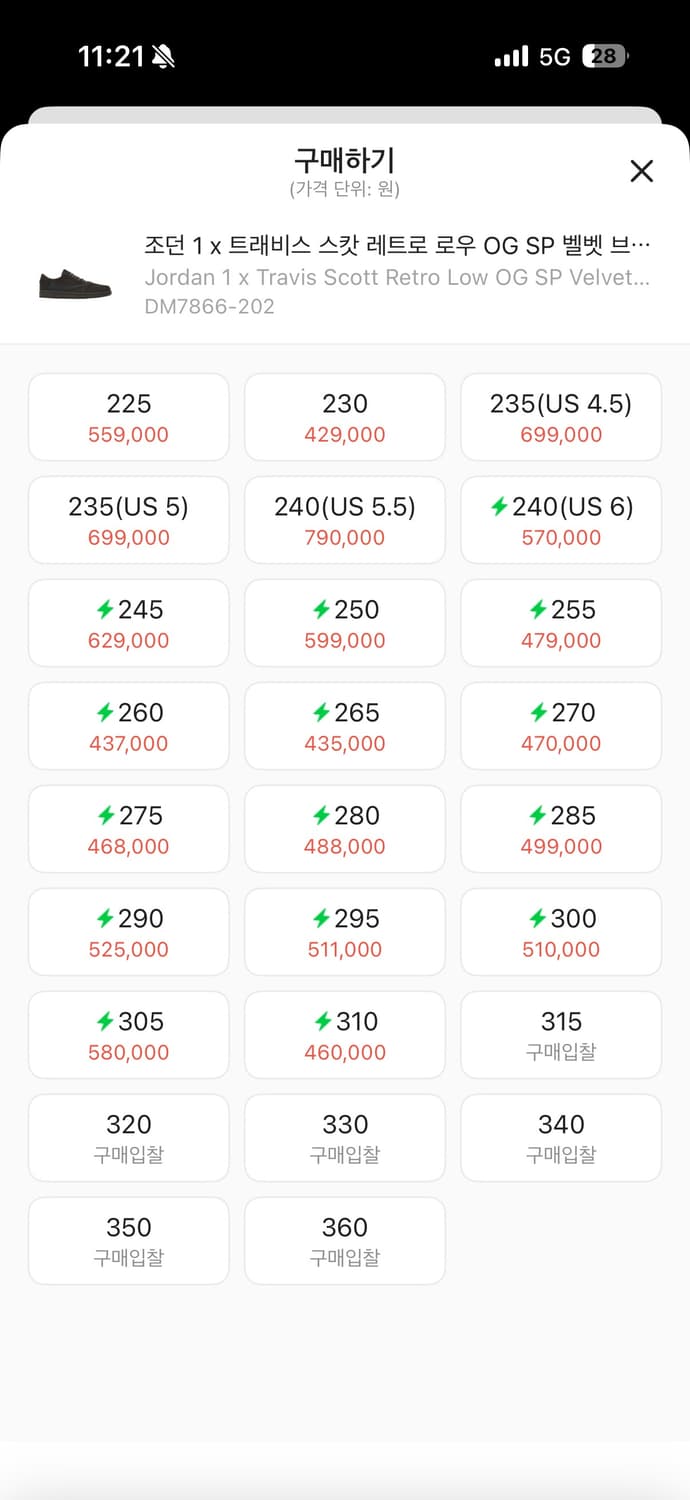Tap lightning bolt icon on size 245

(104, 610)
